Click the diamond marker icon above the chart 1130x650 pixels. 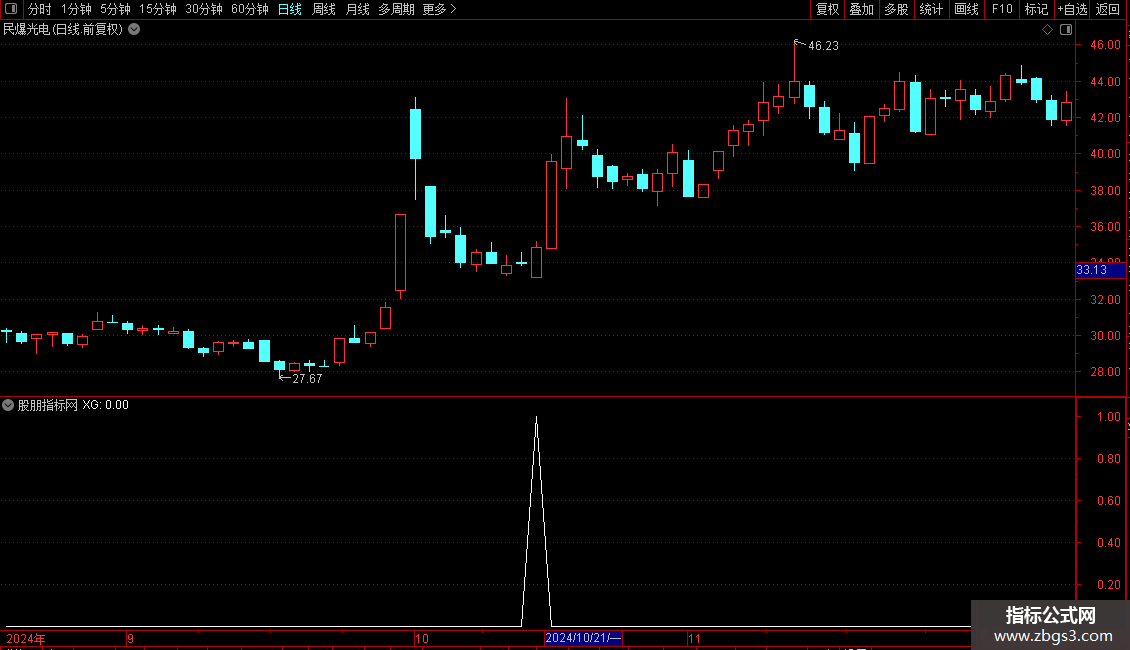1047,30
